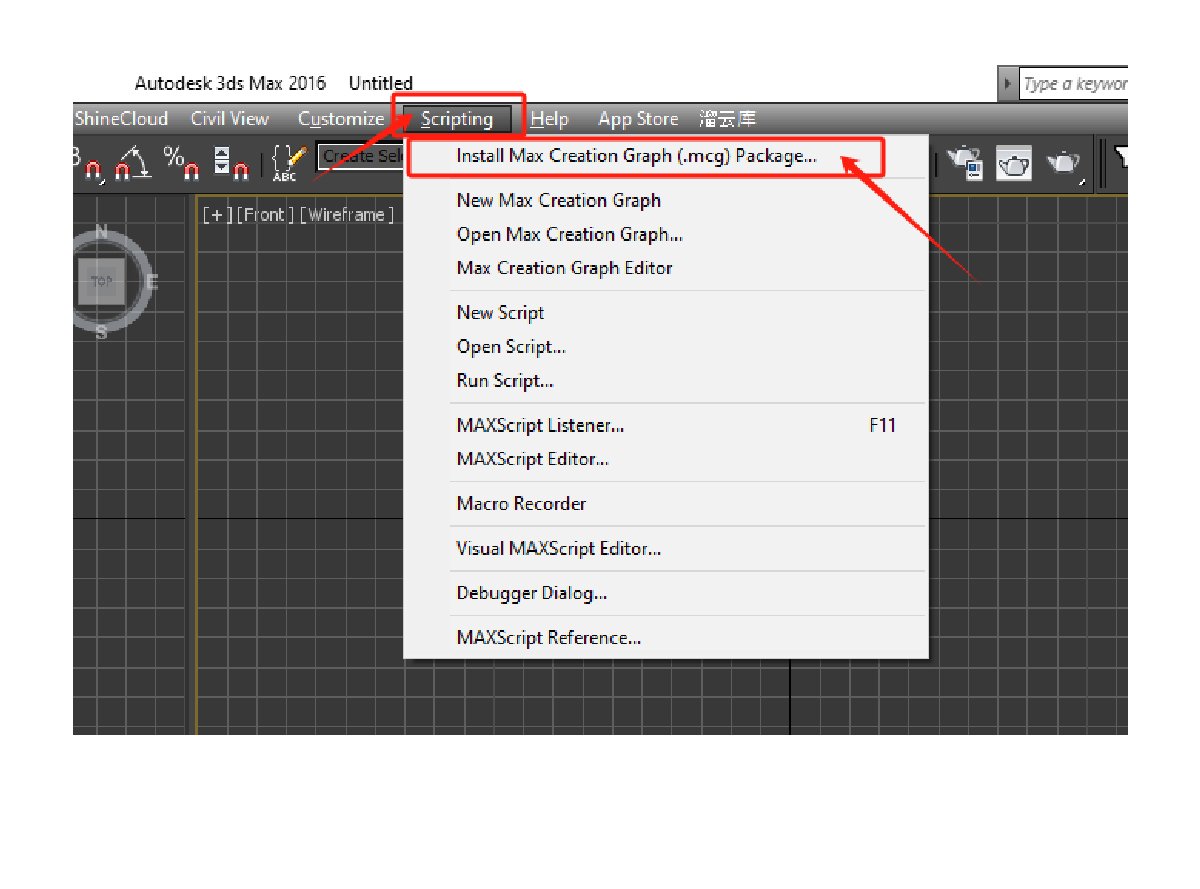Open the [Front] viewport view menu
The image size is (1200, 889).
point(265,215)
